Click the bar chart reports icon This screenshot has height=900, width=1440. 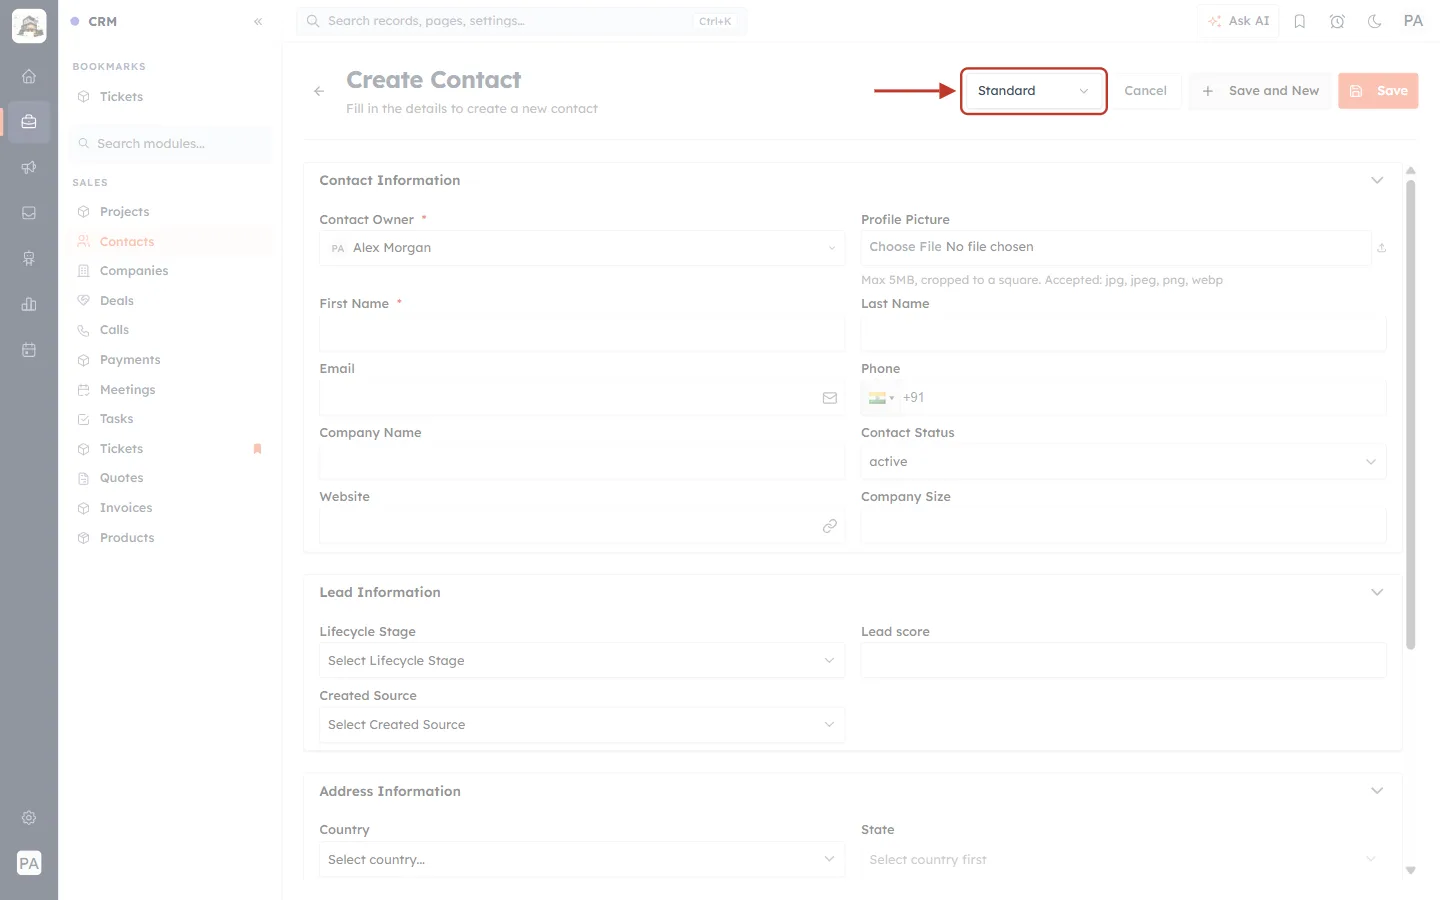[x=29, y=304]
